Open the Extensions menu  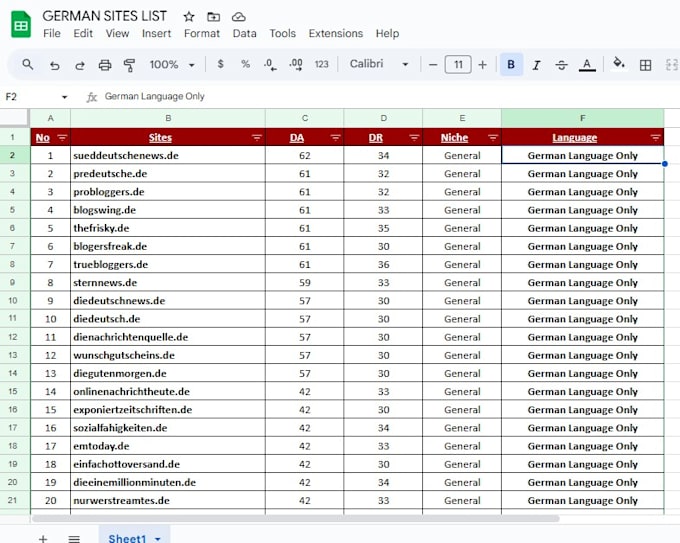[x=336, y=33]
